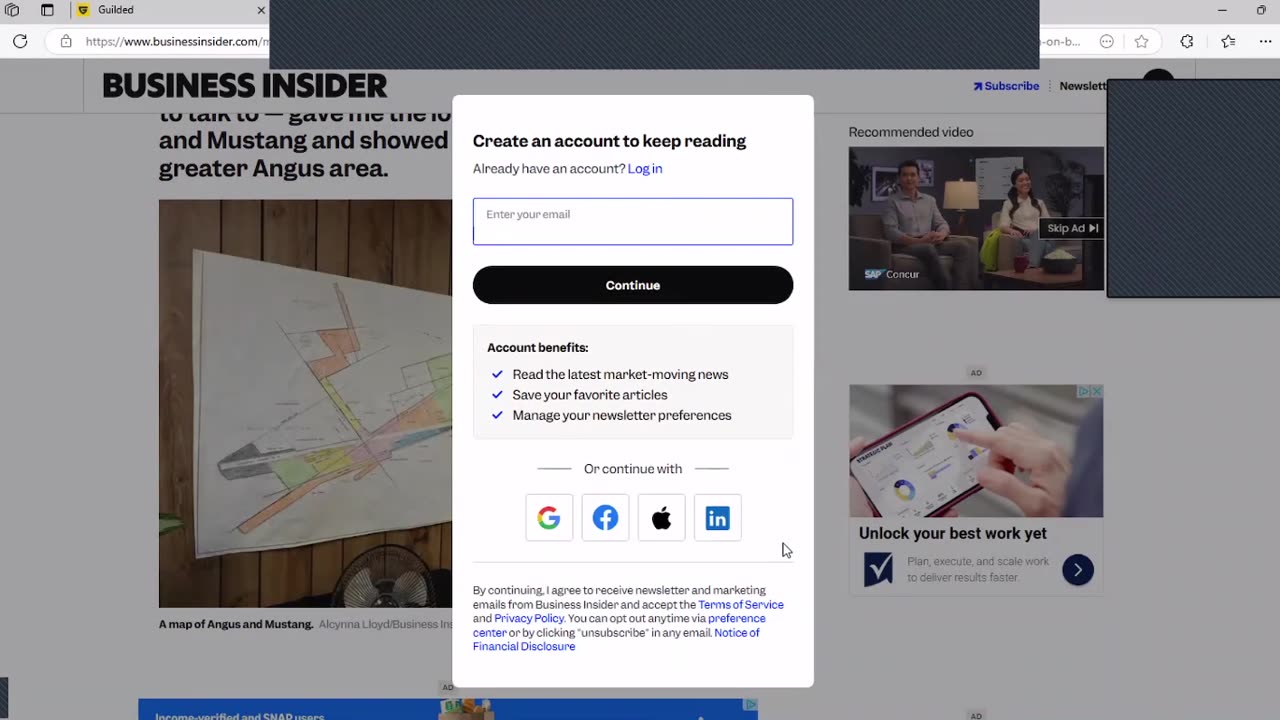Open the Terms of Service link
Screen dimensions: 1280x720
click(741, 604)
